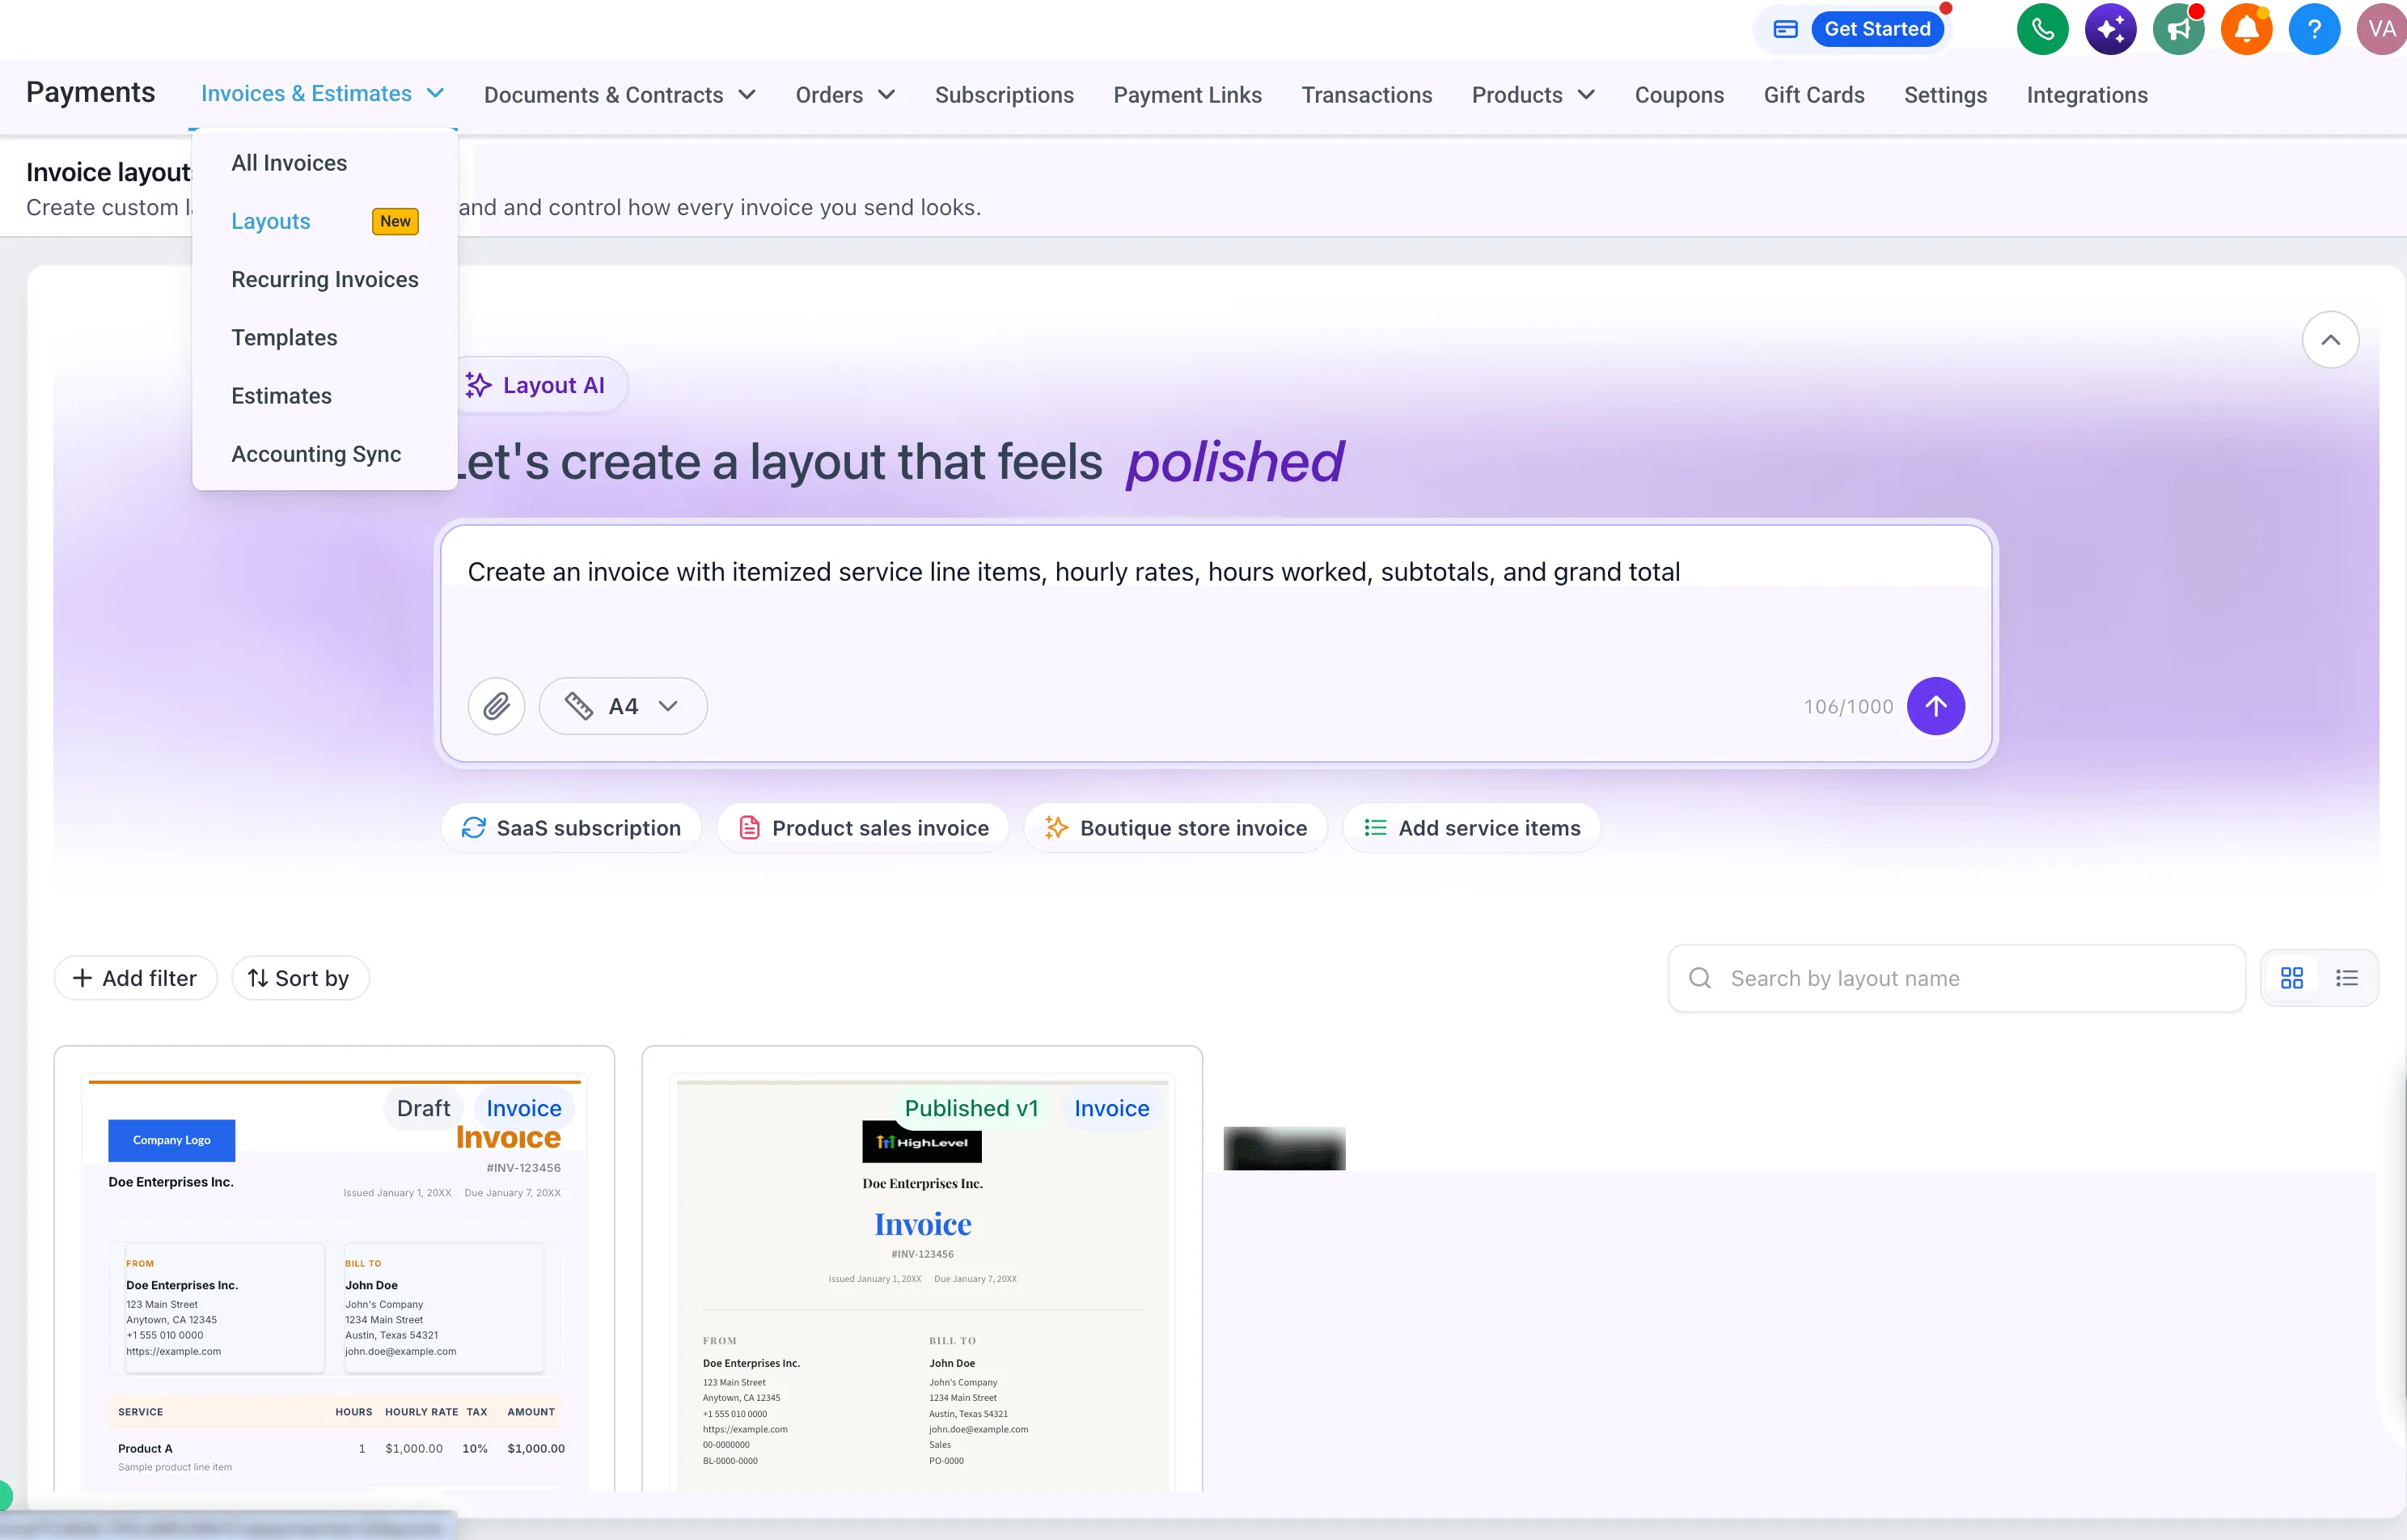Viewport: 2407px width, 1540px height.
Task: Select Layouts in the dropdown menu
Action: coord(271,221)
